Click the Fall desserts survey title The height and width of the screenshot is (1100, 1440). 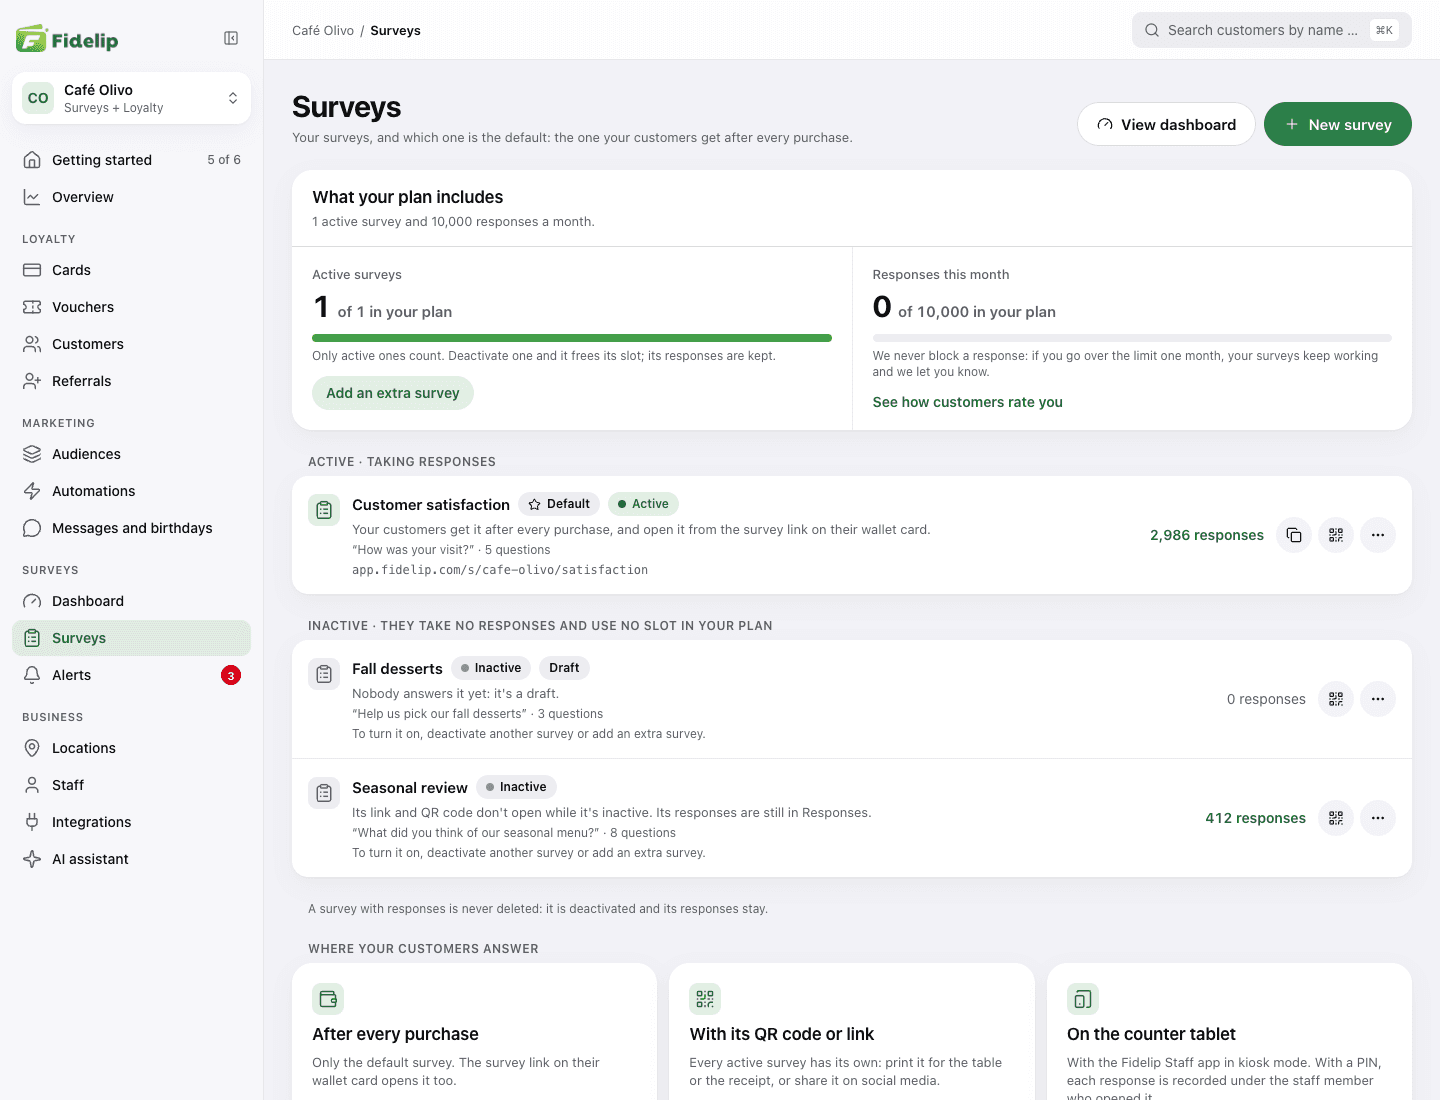[397, 669]
